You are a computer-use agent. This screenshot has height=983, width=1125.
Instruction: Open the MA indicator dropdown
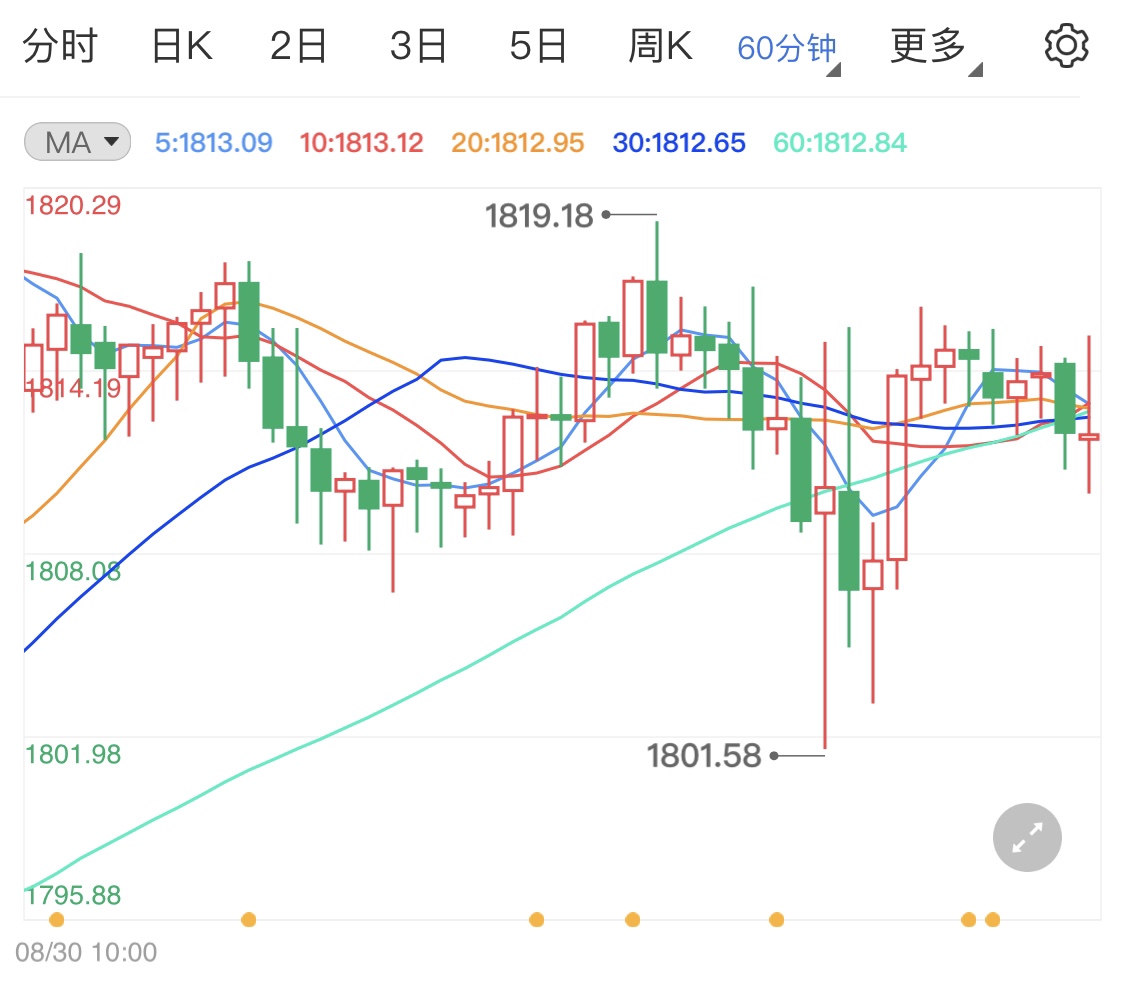77,141
